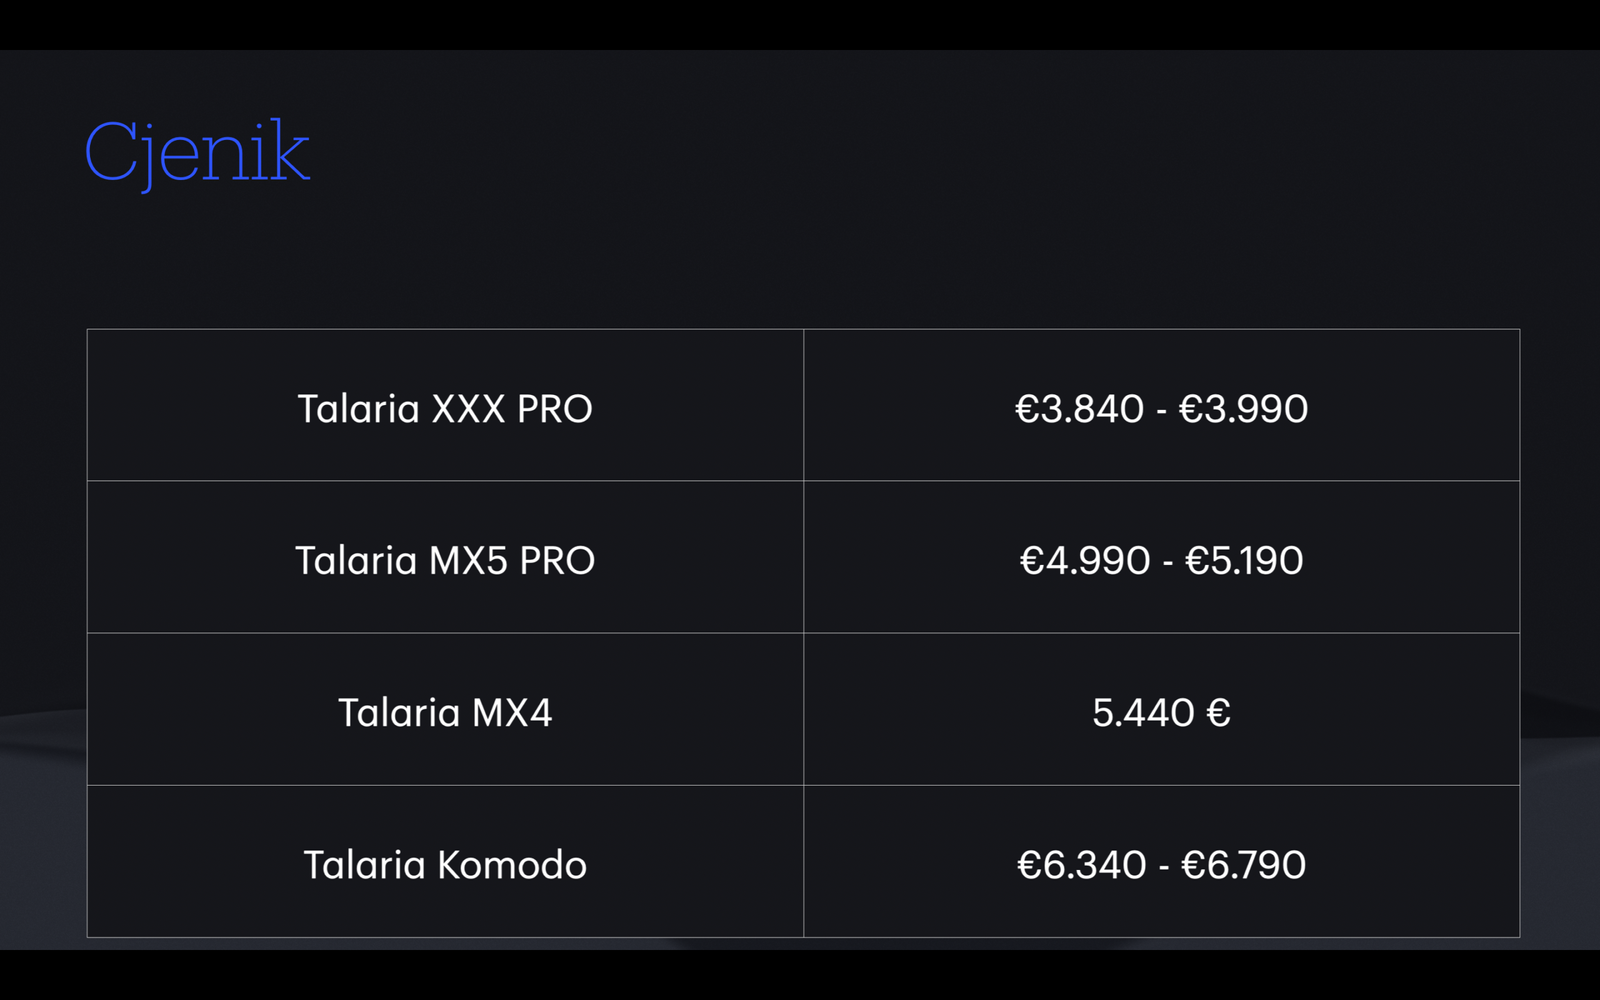Click the €6.340 lower price

(1081, 865)
